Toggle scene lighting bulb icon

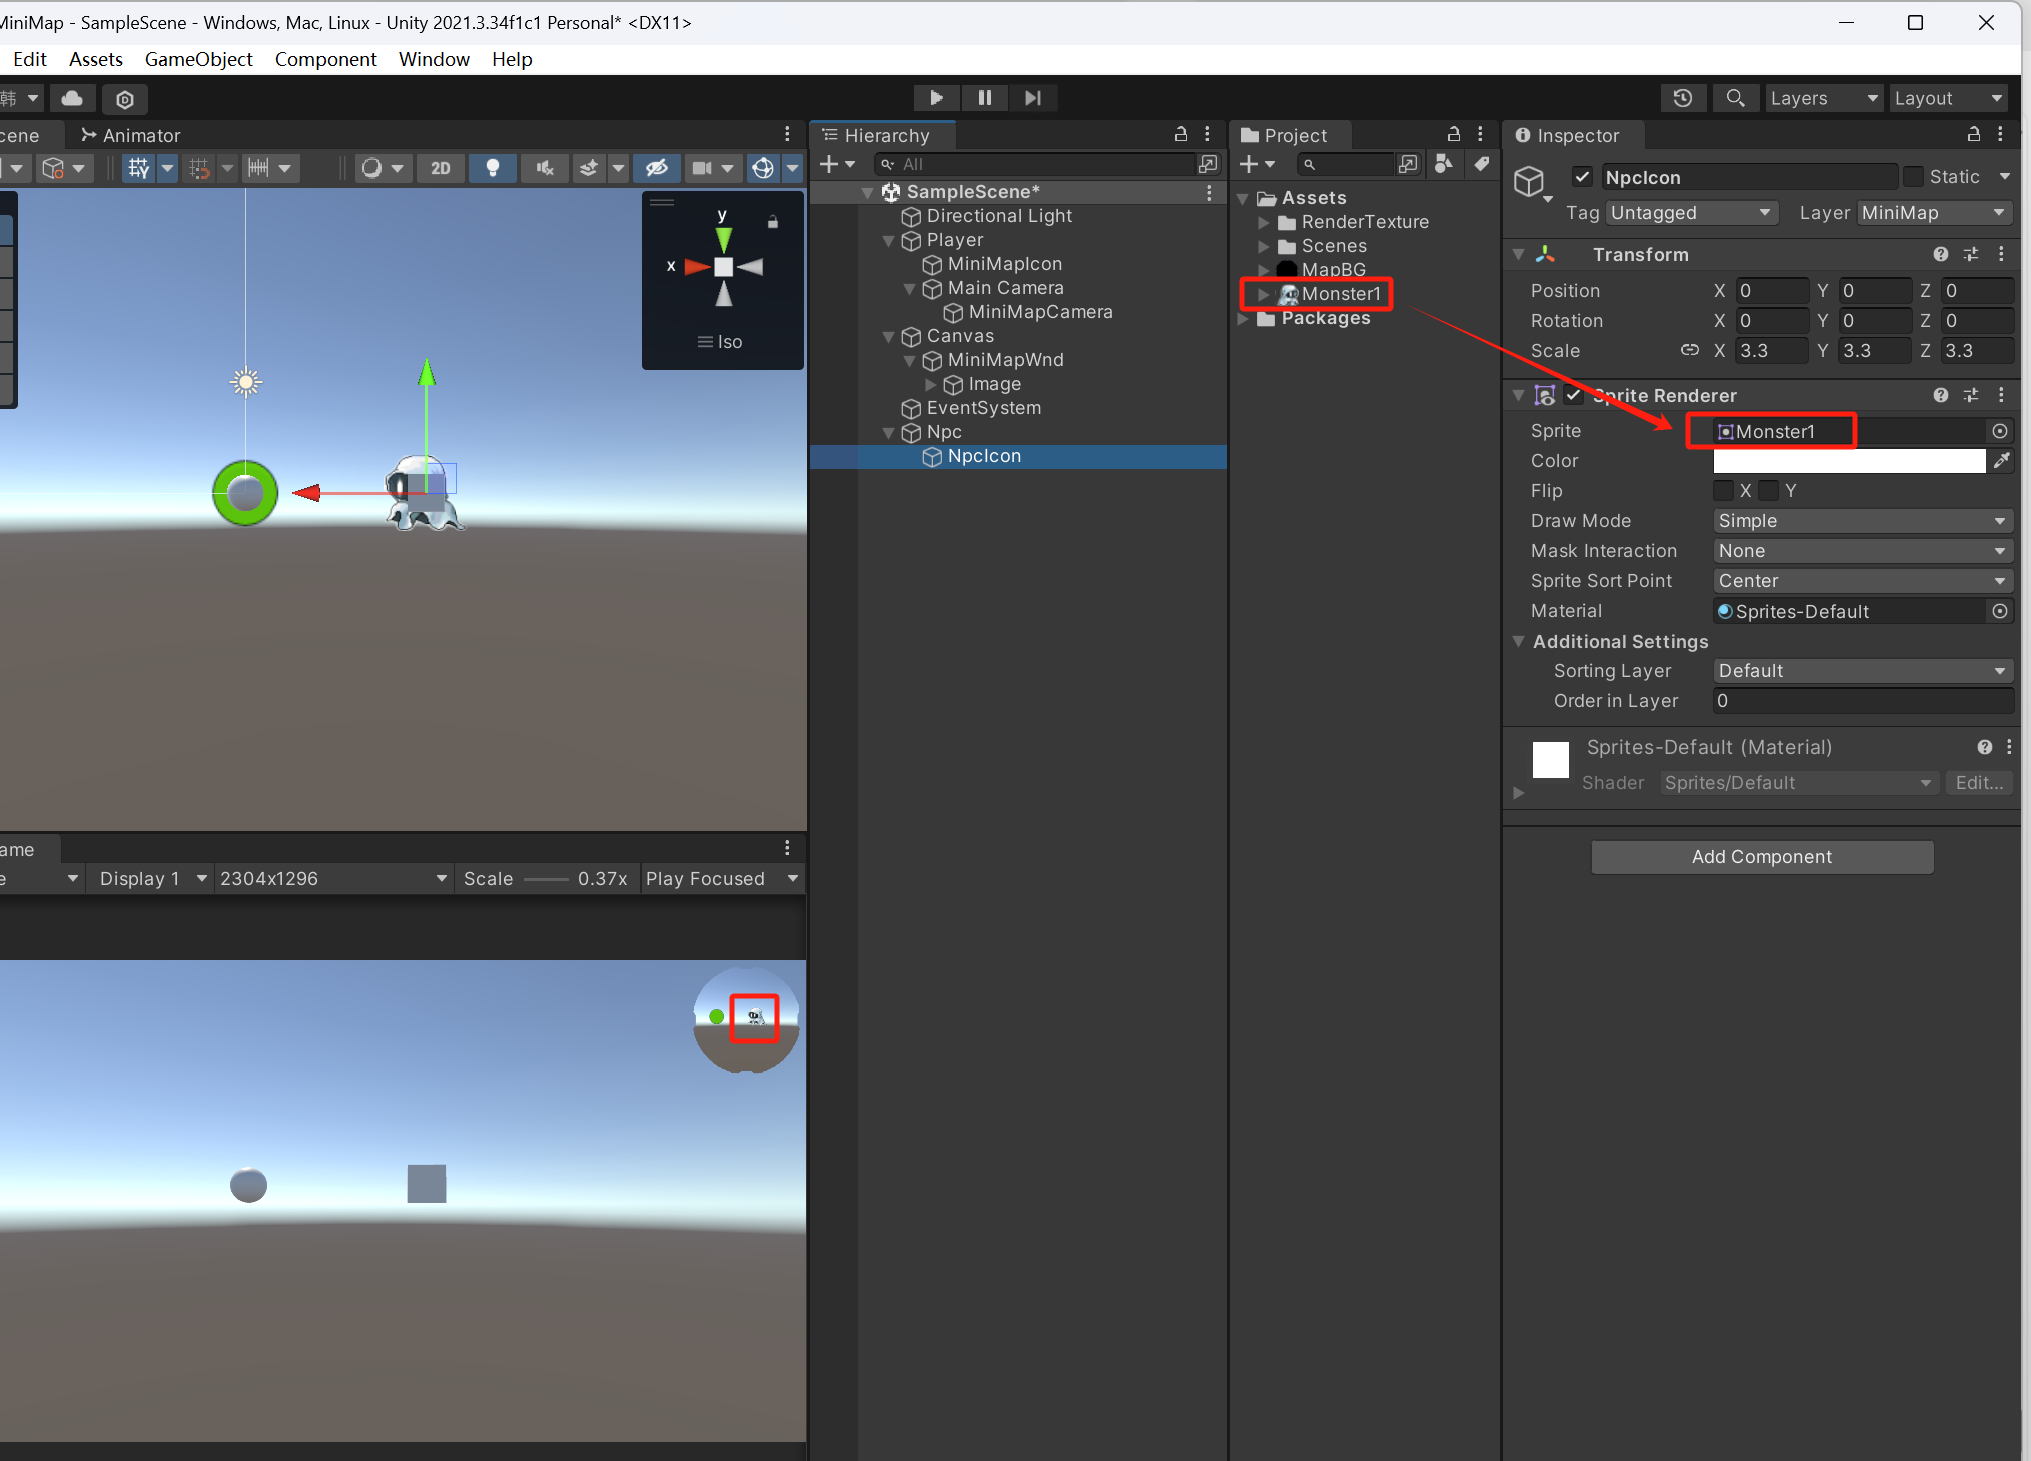point(492,168)
